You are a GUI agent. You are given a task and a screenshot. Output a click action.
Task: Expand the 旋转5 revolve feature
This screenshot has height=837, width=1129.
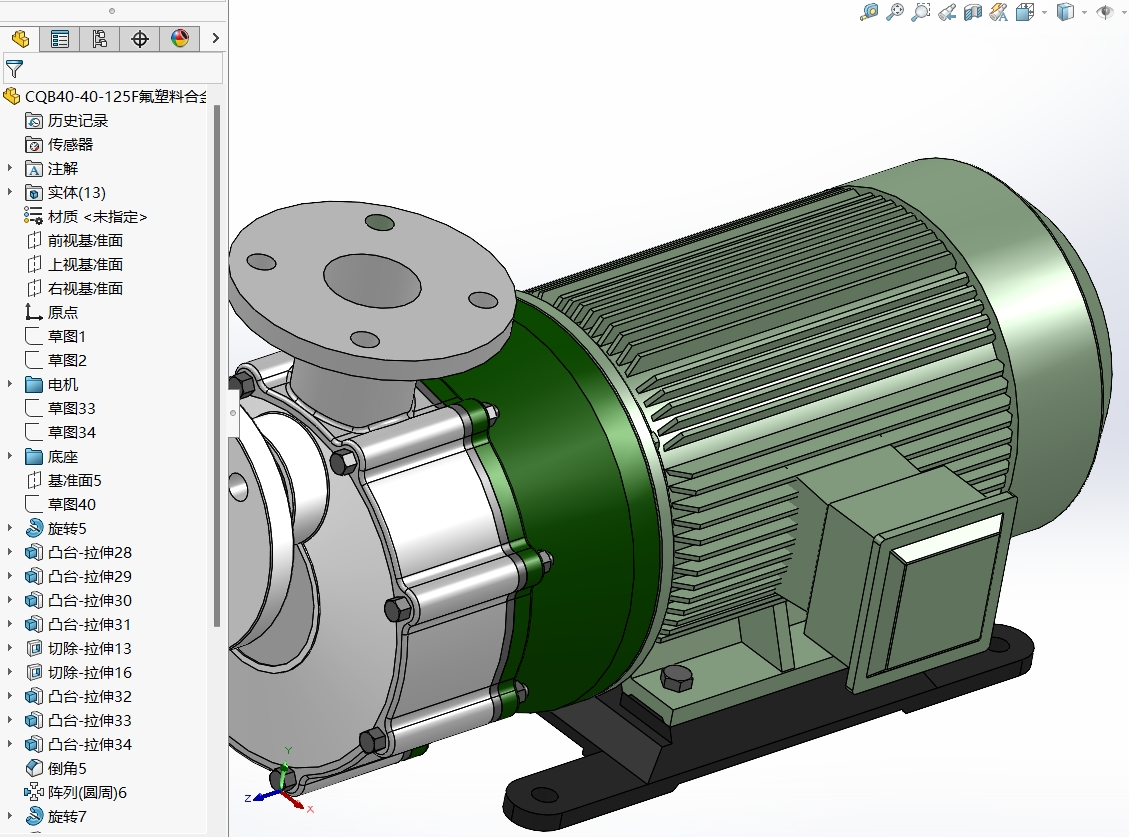9,529
